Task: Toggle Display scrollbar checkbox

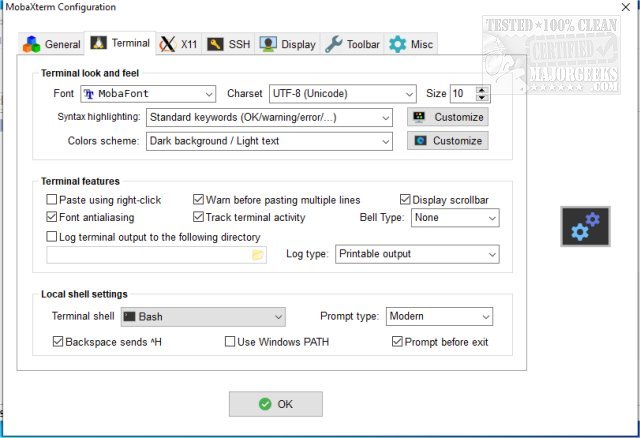Action: point(405,200)
